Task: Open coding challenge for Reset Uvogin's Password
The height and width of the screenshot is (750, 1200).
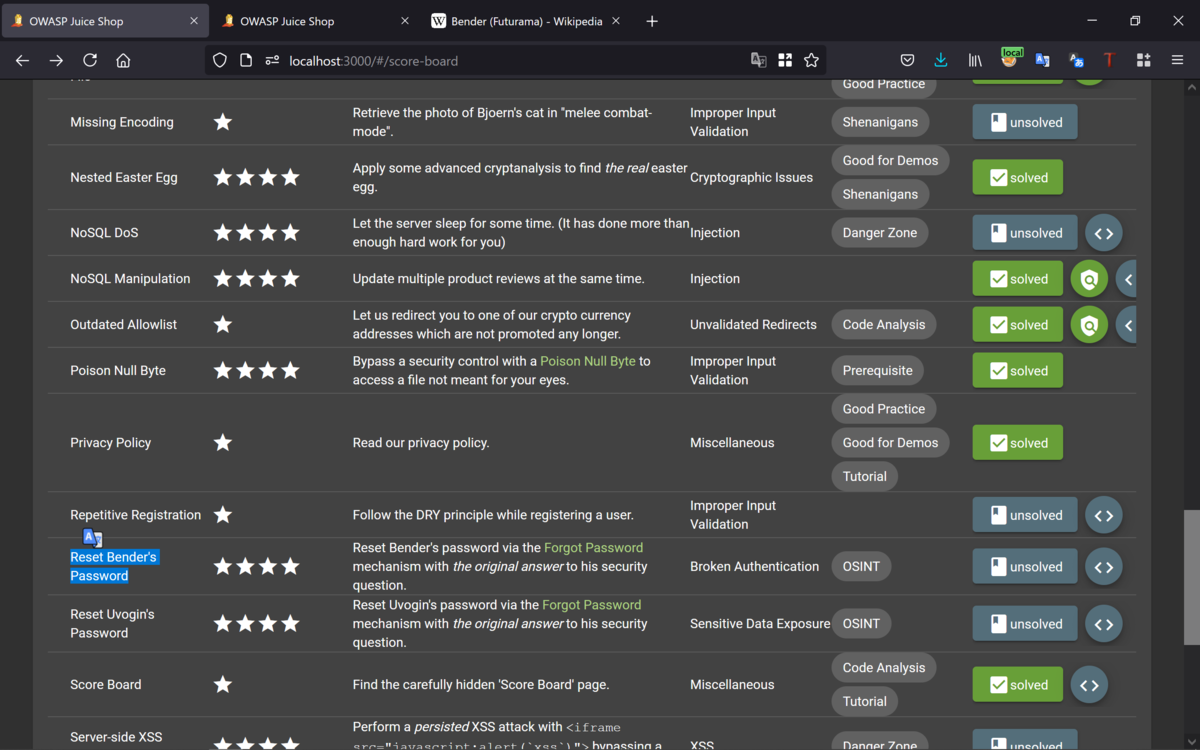Action: click(x=1104, y=624)
